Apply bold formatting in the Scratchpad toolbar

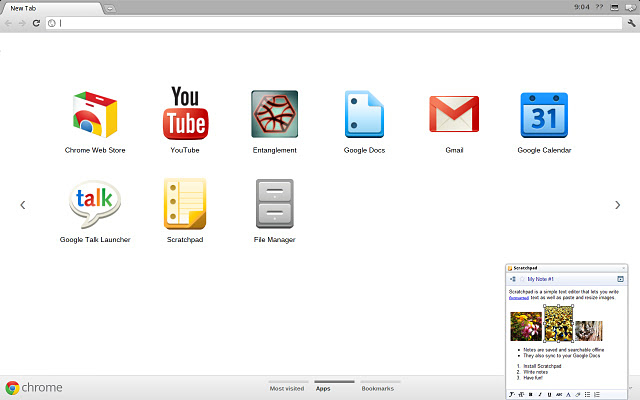pyautogui.click(x=531, y=395)
